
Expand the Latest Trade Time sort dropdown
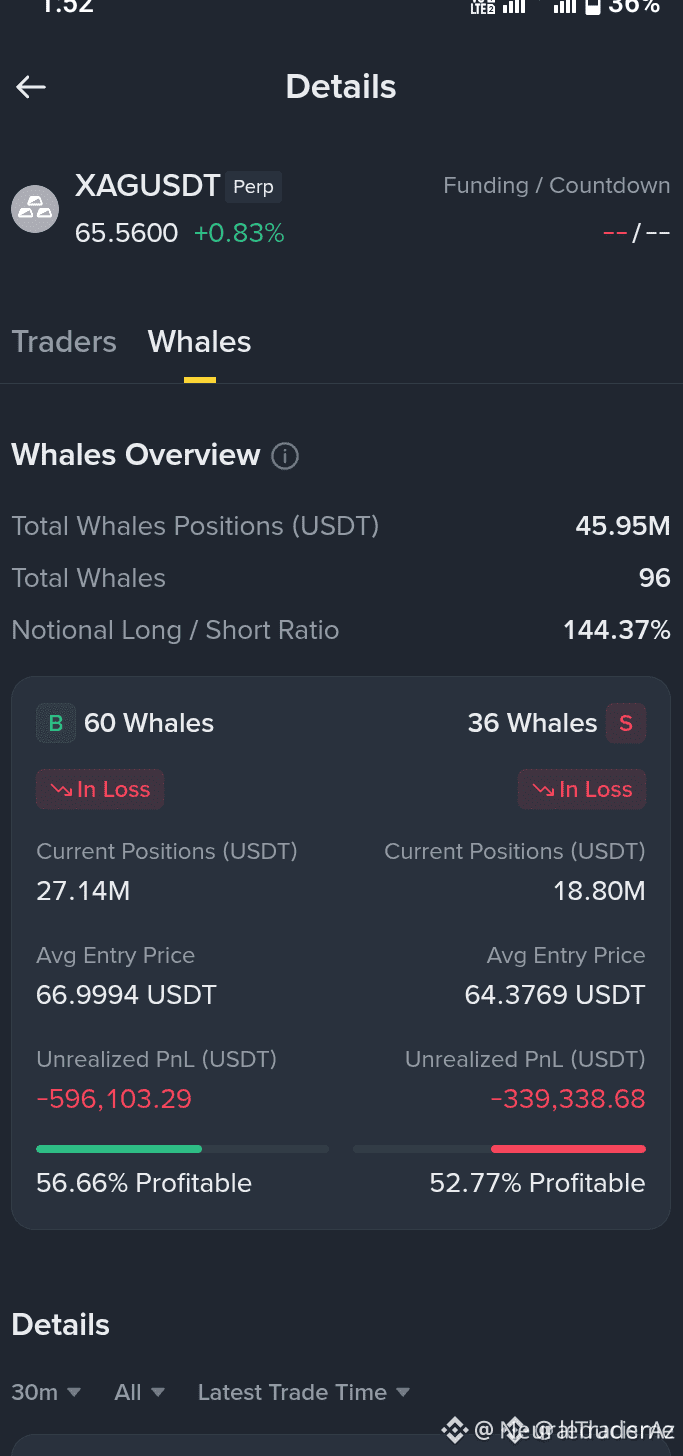click(304, 1392)
